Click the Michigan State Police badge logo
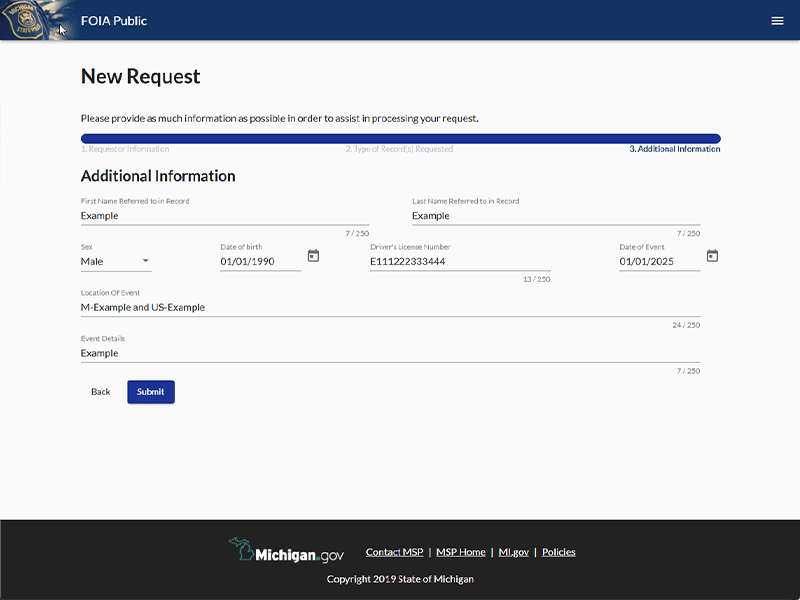 [23, 19]
